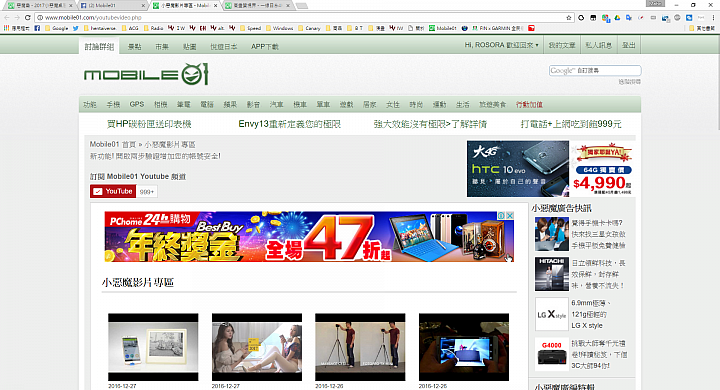Open the dark handheld phone video thumbnail
Image resolution: width=720 pixels, height=390 pixels.
pos(464,347)
